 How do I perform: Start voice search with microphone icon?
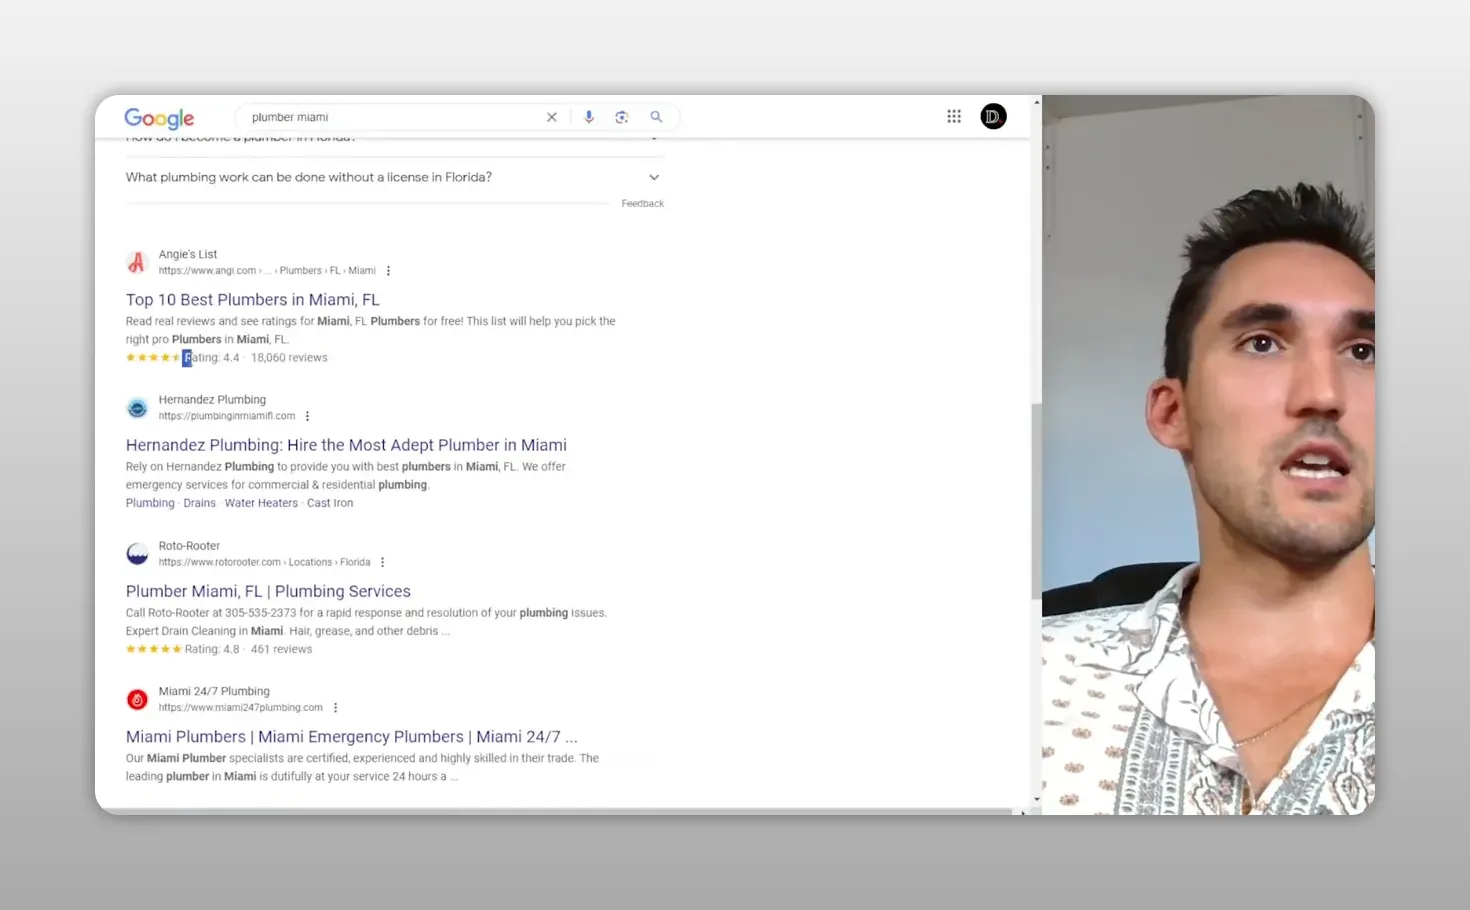tap(589, 117)
